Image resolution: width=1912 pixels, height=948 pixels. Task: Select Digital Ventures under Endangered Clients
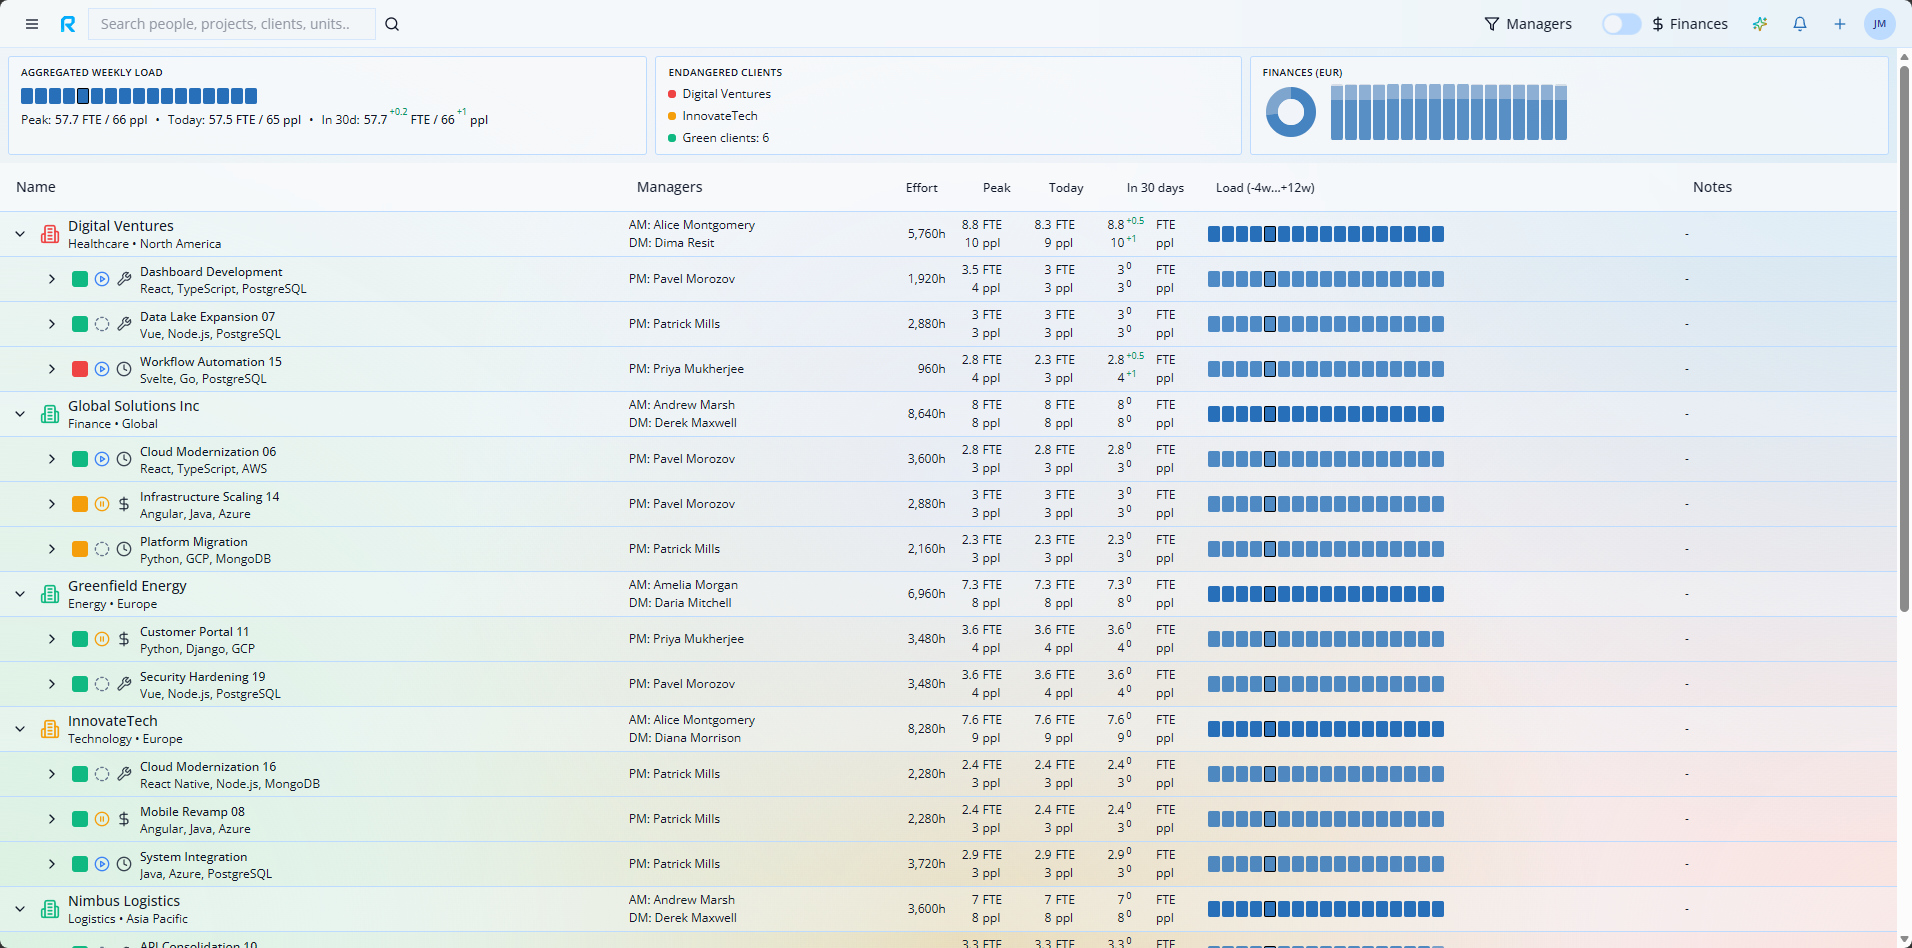click(x=726, y=93)
